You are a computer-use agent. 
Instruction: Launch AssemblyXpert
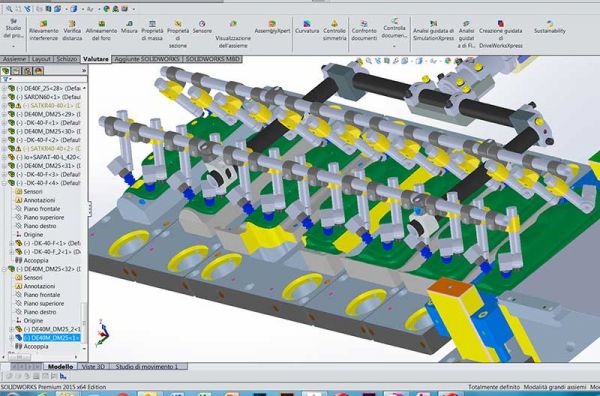click(x=272, y=27)
